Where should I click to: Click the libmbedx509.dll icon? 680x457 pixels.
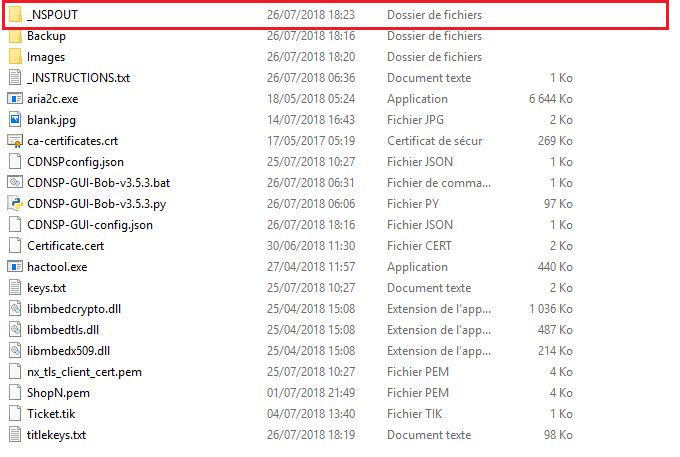pyautogui.click(x=15, y=351)
